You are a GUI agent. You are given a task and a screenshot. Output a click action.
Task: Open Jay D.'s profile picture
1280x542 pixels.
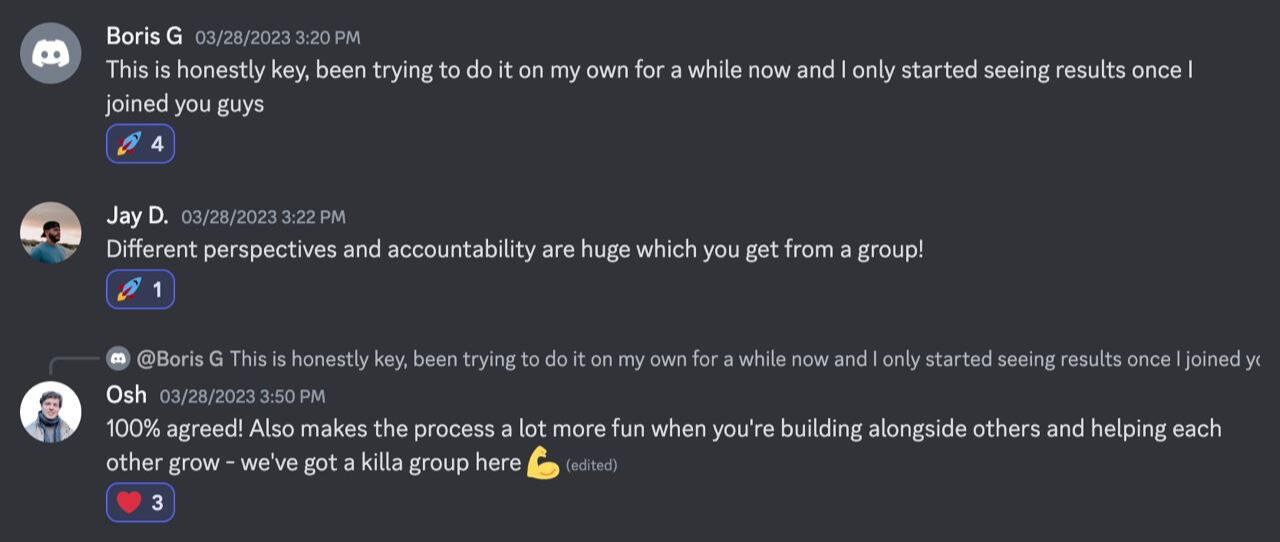point(51,233)
